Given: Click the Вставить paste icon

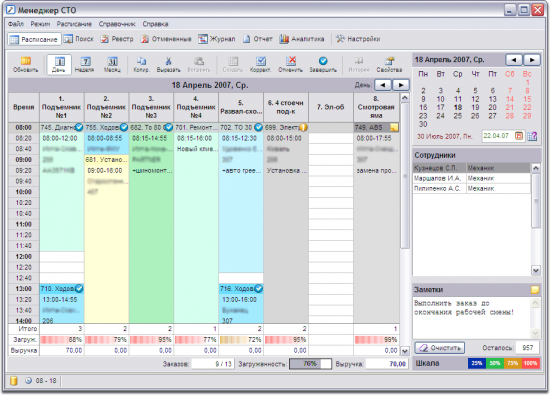Looking at the screenshot, I should (x=199, y=65).
